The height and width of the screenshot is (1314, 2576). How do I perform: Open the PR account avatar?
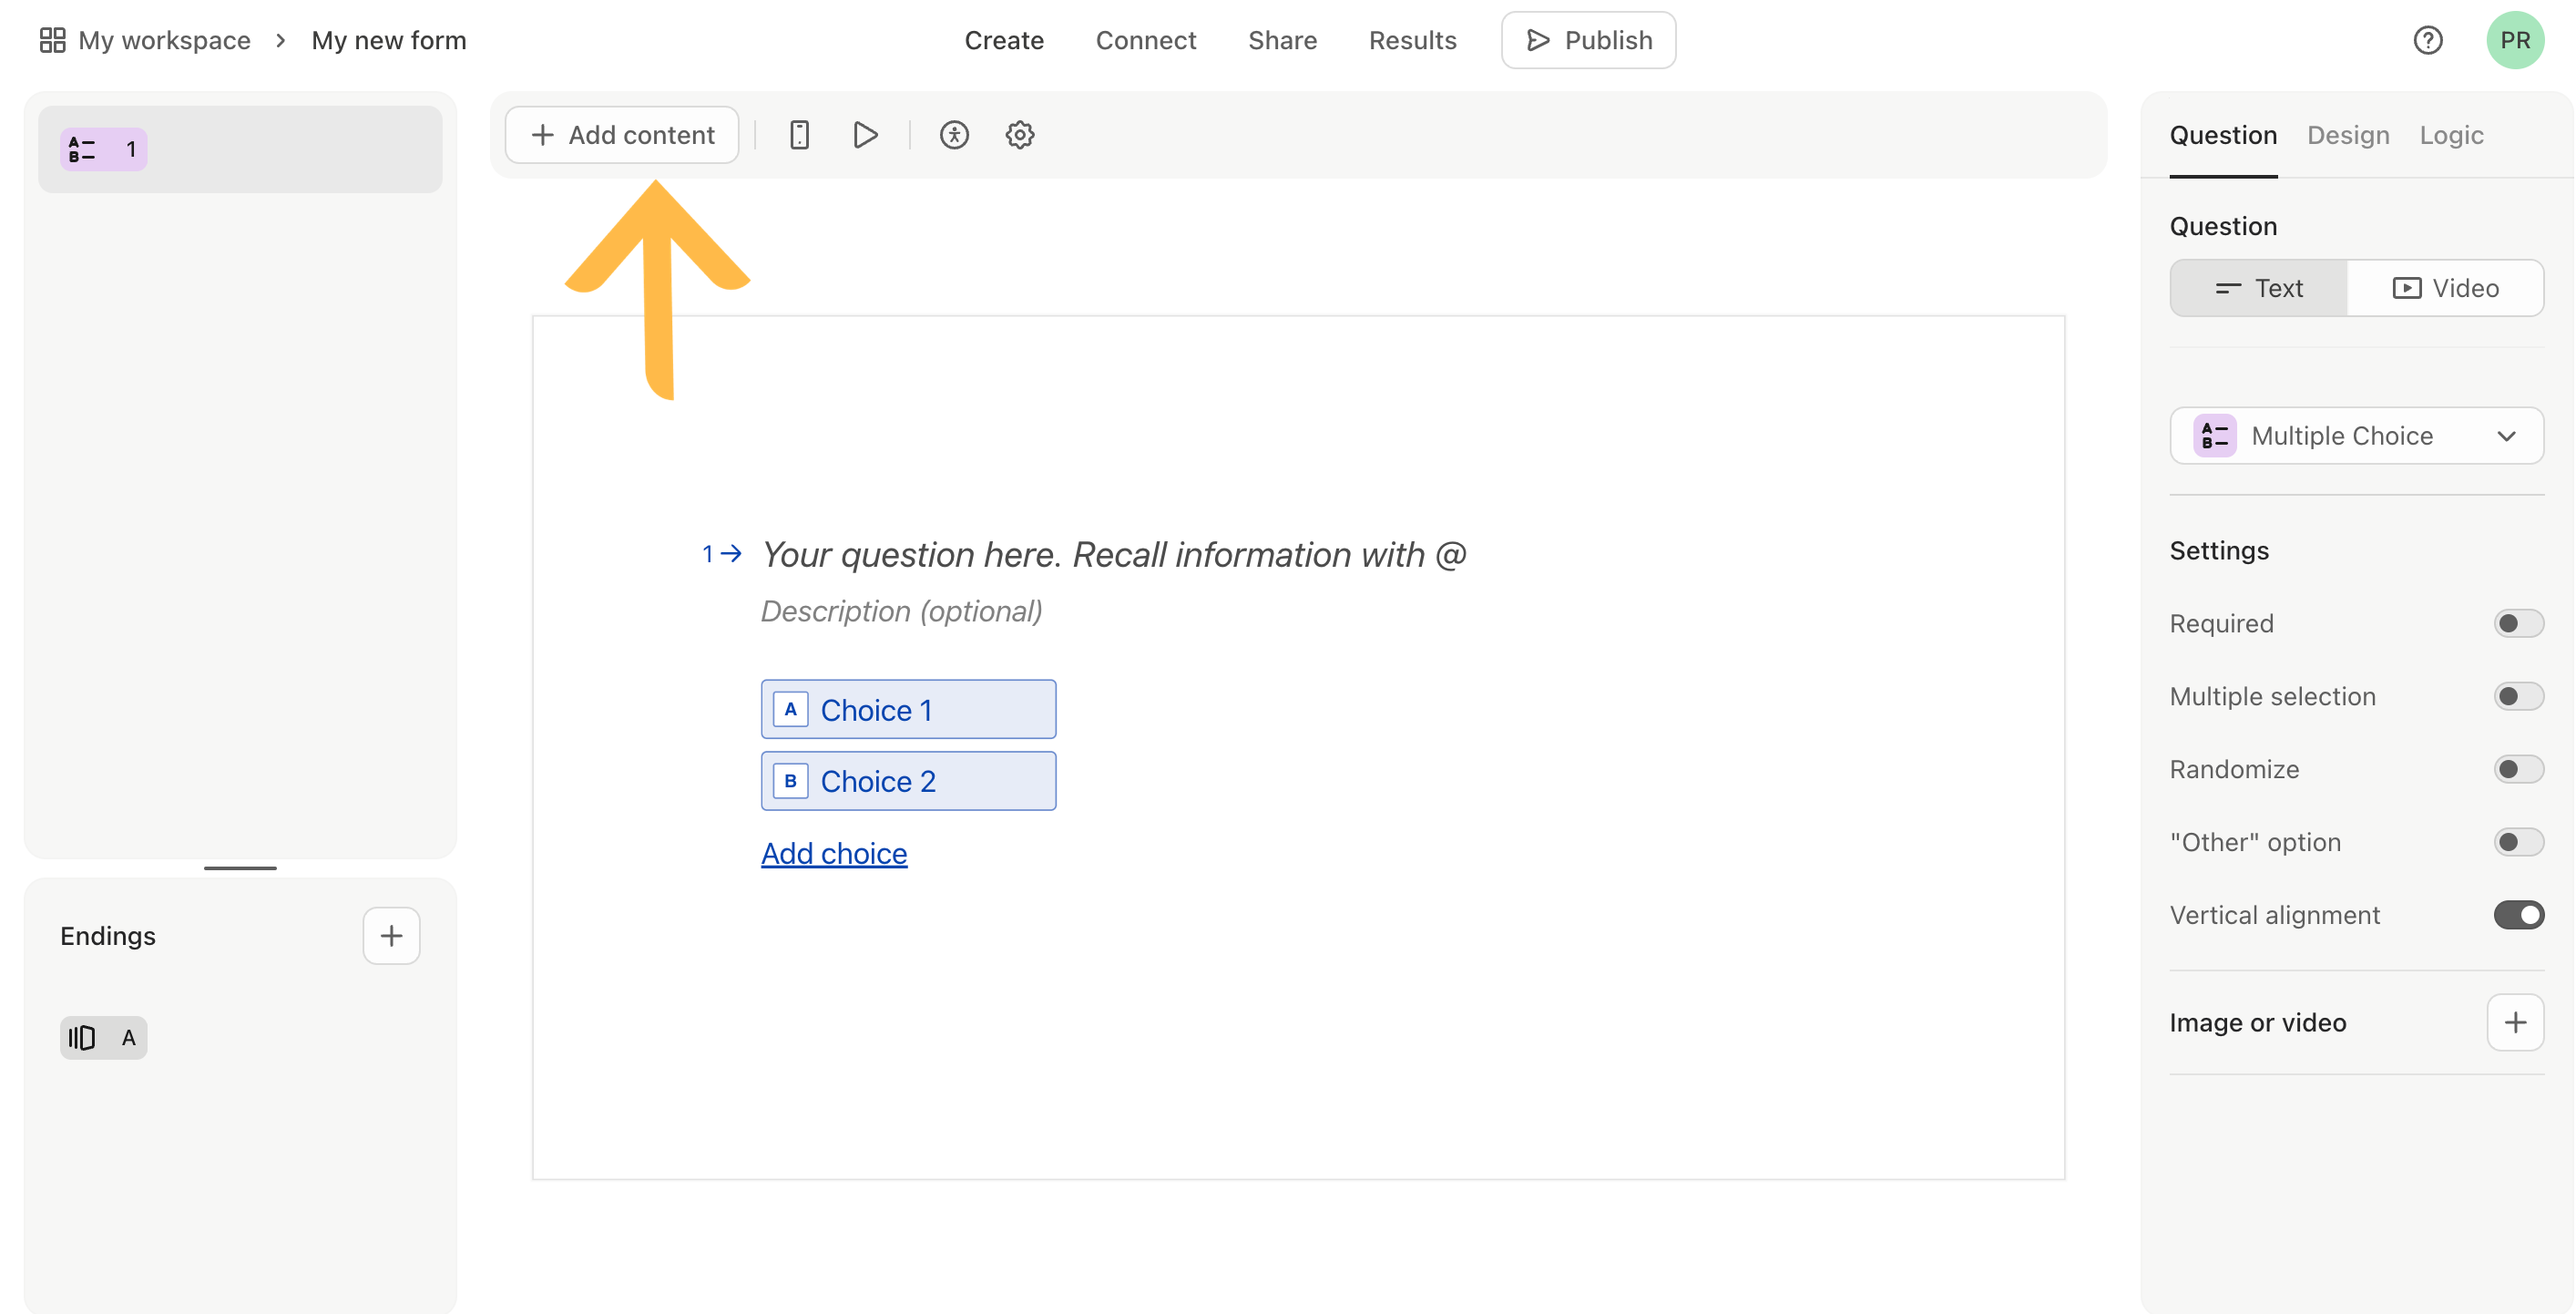[2514, 40]
